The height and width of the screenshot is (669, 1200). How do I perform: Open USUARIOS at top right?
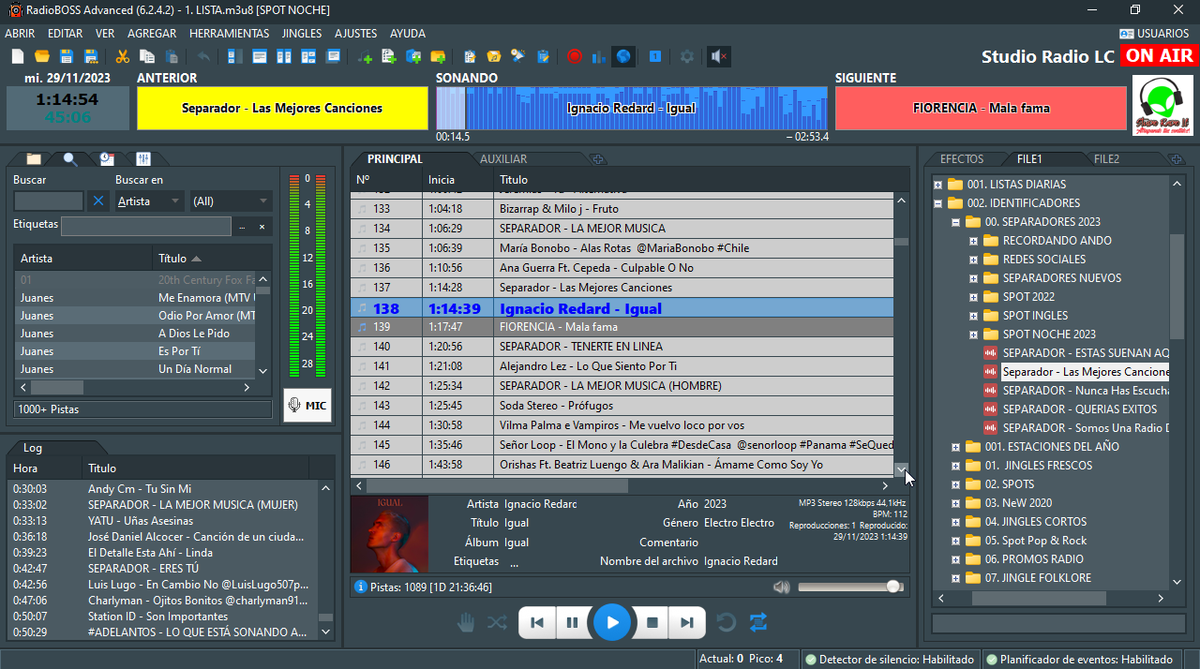[1154, 33]
